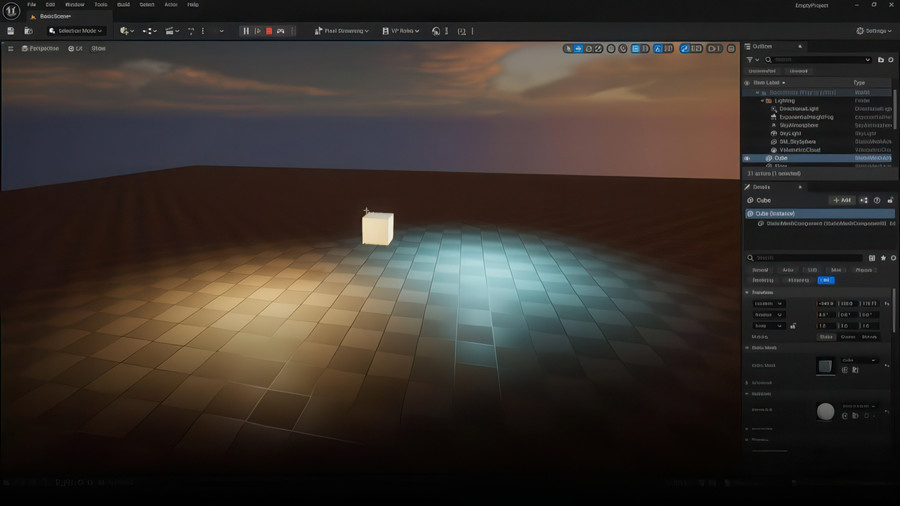The height and width of the screenshot is (506, 900).
Task: Click the Static Mesh cube thumbnail
Action: point(825,366)
